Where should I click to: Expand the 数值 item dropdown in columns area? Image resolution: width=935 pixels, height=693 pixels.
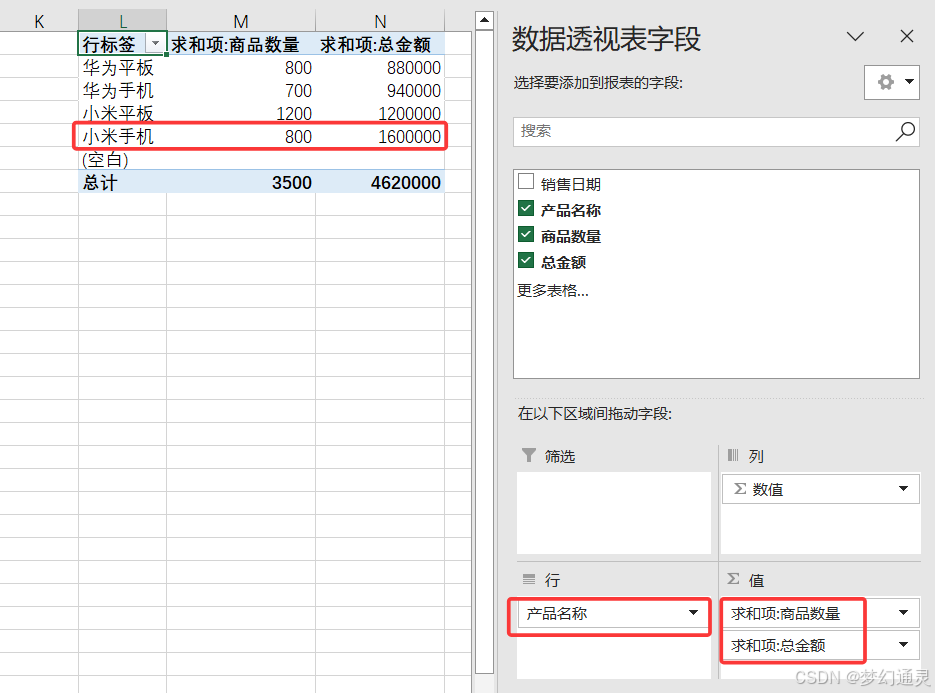(x=903, y=489)
